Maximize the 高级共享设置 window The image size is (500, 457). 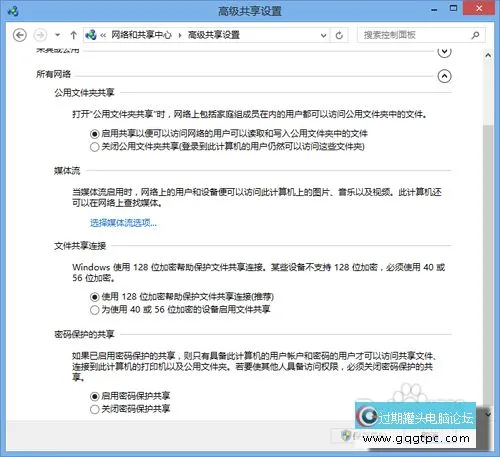point(453,8)
